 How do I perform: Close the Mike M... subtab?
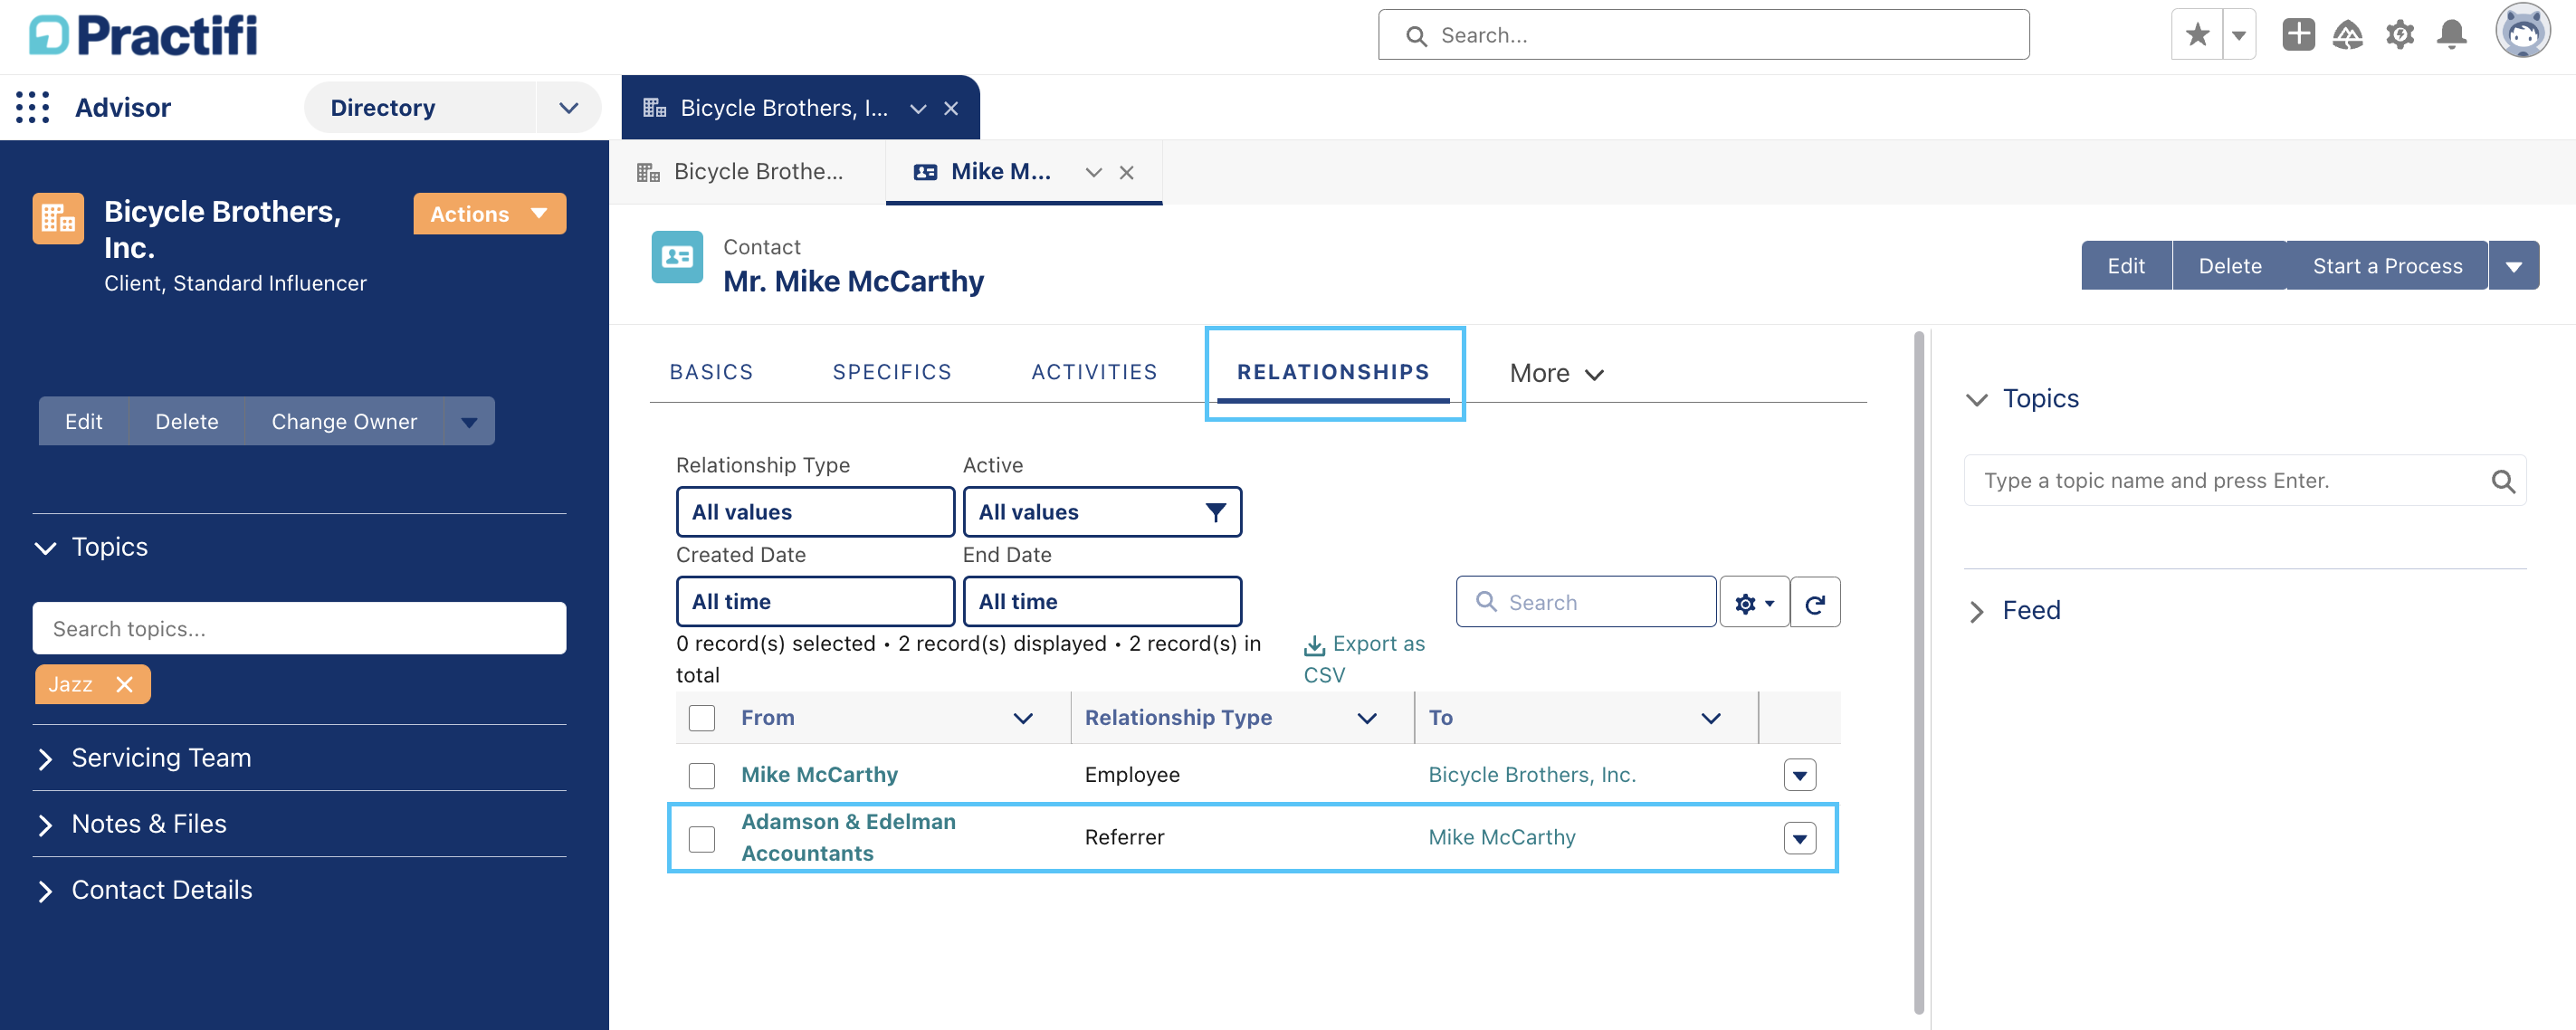click(x=1127, y=172)
